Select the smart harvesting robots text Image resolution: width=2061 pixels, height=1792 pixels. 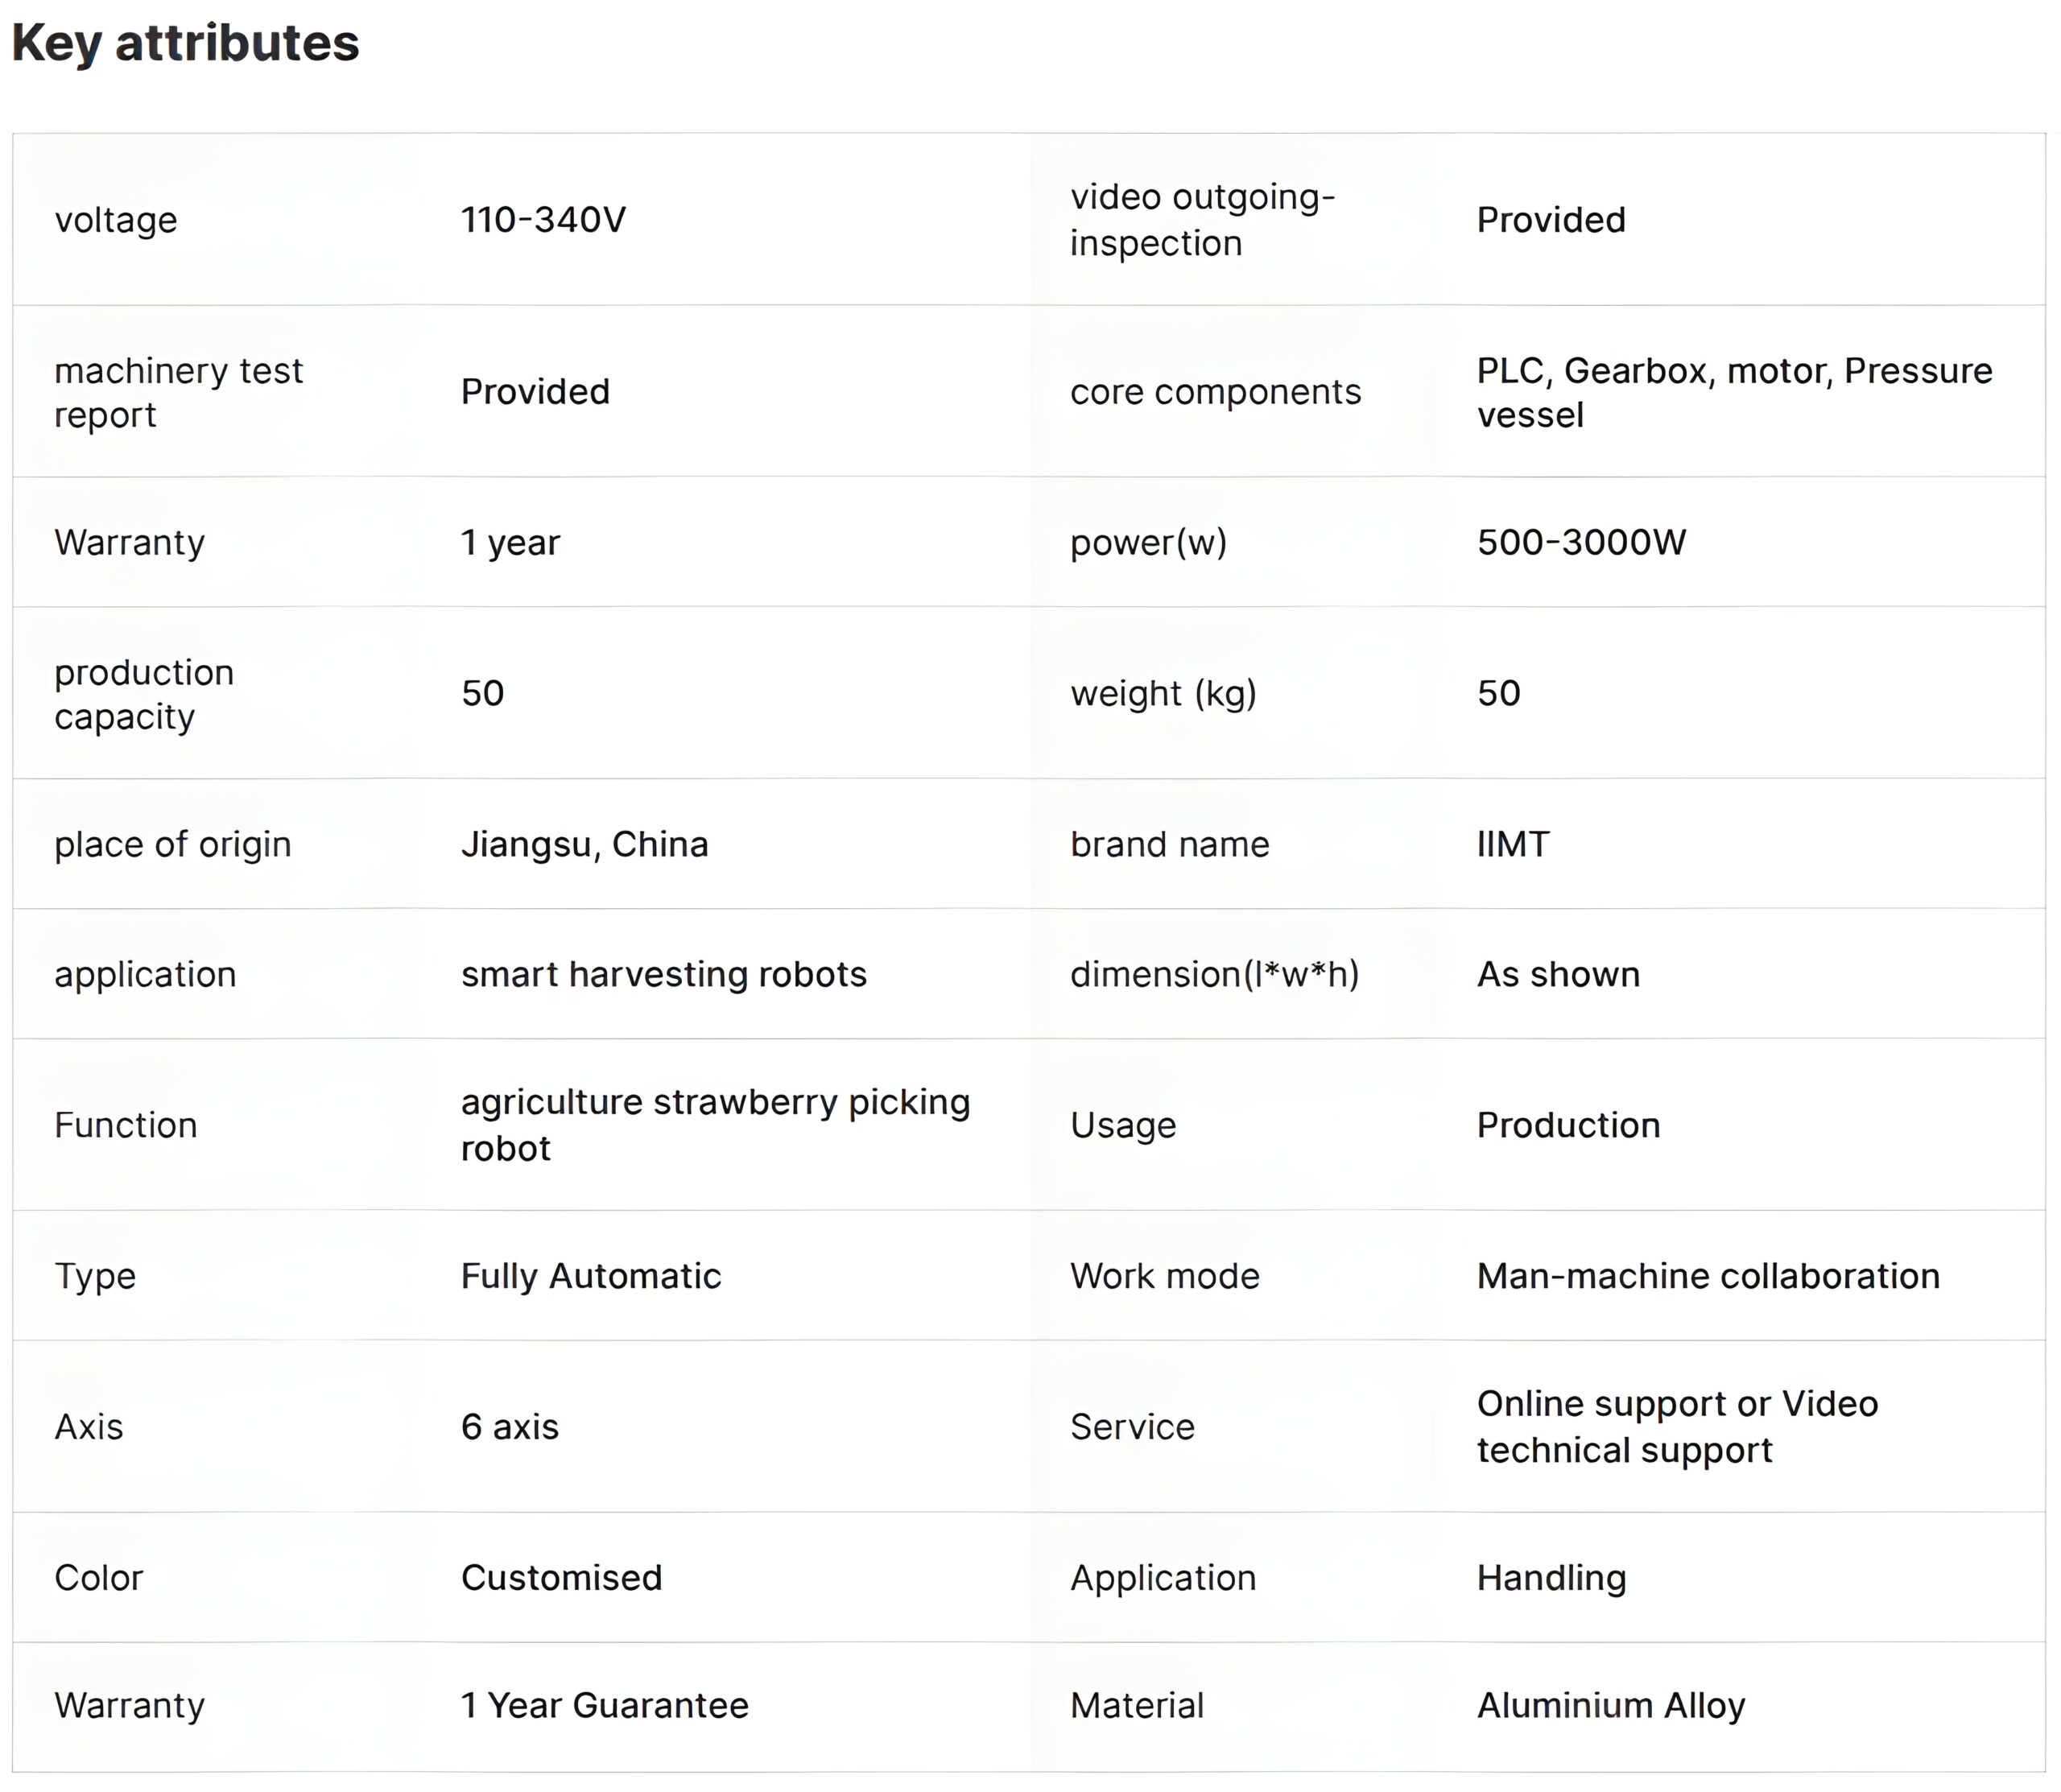click(x=664, y=974)
